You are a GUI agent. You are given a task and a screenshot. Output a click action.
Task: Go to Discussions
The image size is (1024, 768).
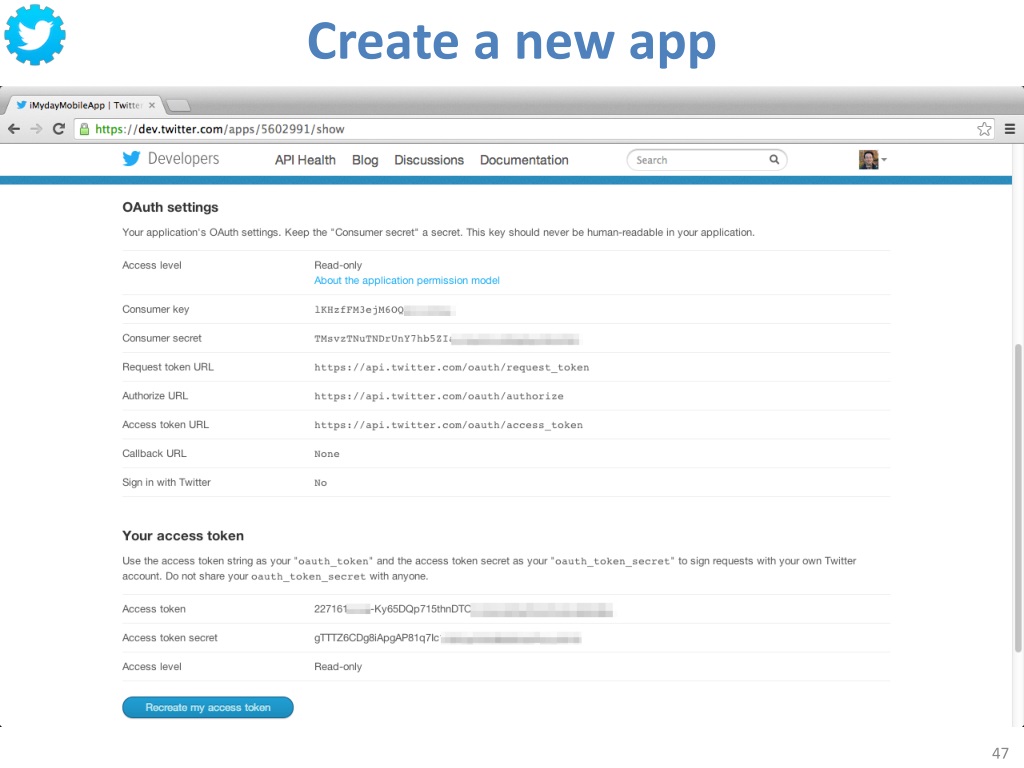(429, 160)
